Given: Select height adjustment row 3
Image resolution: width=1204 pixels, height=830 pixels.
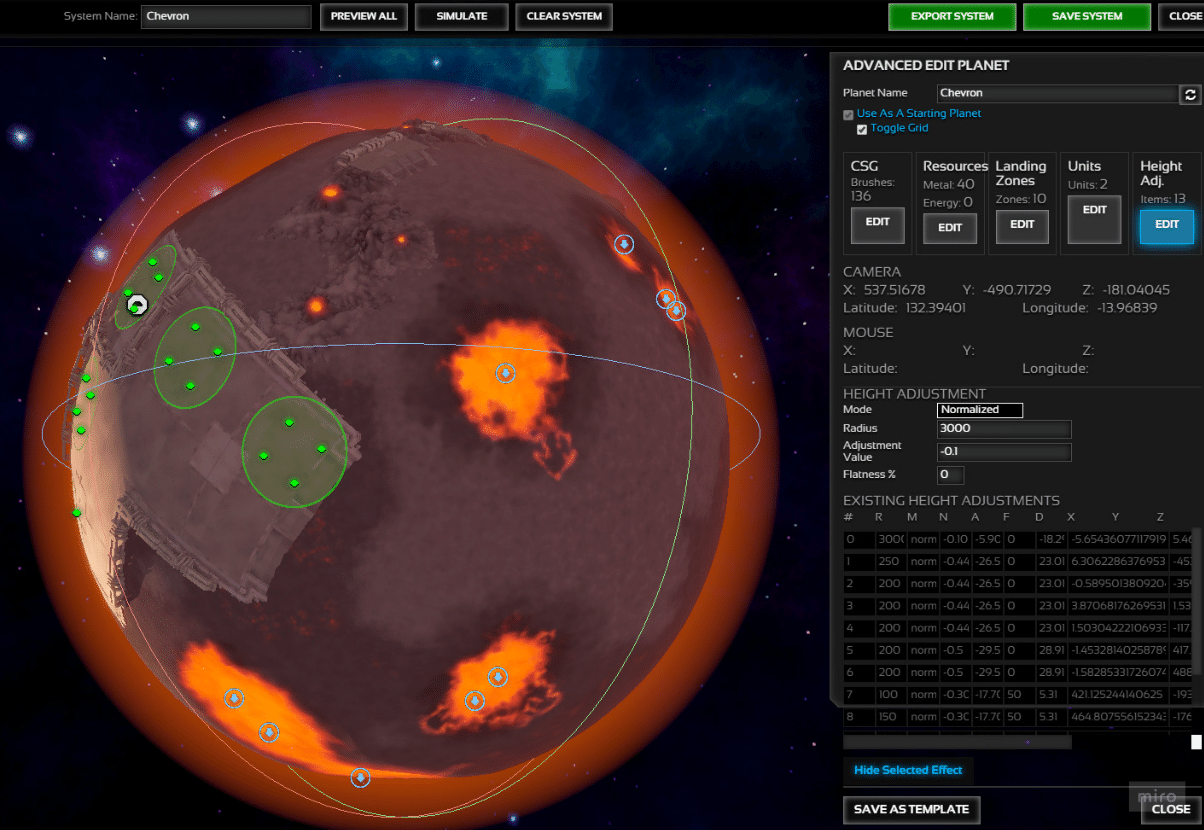Looking at the screenshot, I should [1018, 606].
